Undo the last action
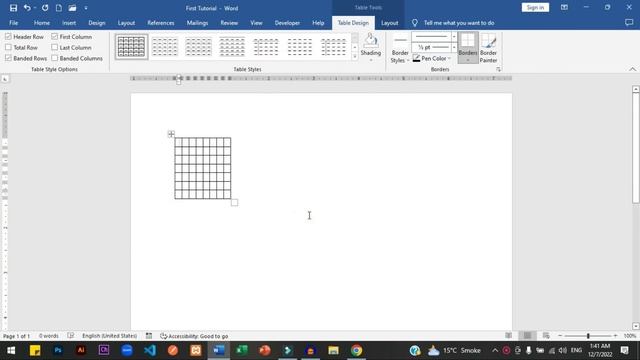The width and height of the screenshot is (640, 360). click(27, 8)
